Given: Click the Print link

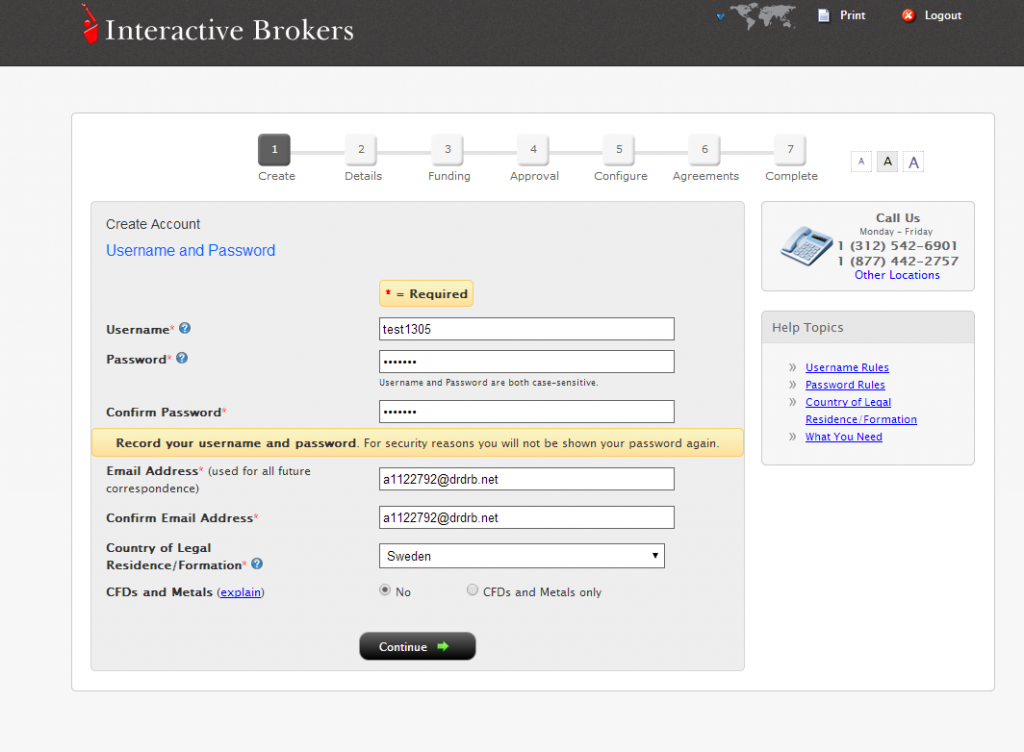Looking at the screenshot, I should pos(852,15).
